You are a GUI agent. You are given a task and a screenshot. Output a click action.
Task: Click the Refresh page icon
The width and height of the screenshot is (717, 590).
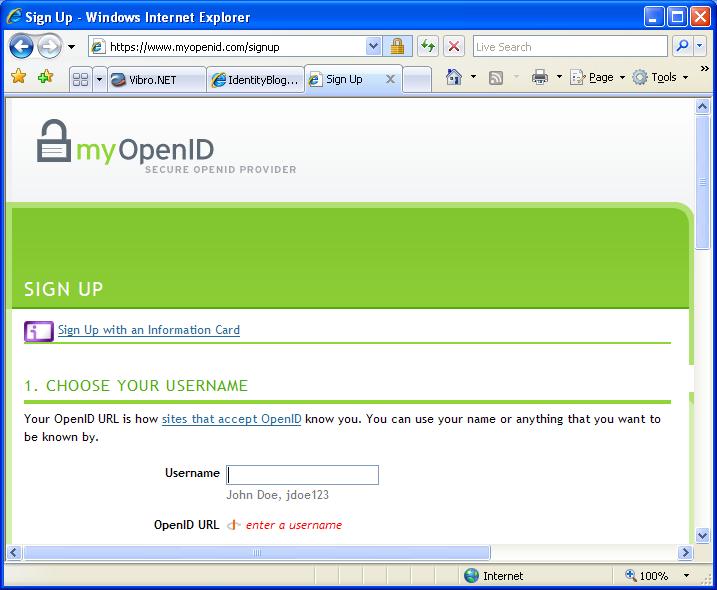click(x=428, y=47)
